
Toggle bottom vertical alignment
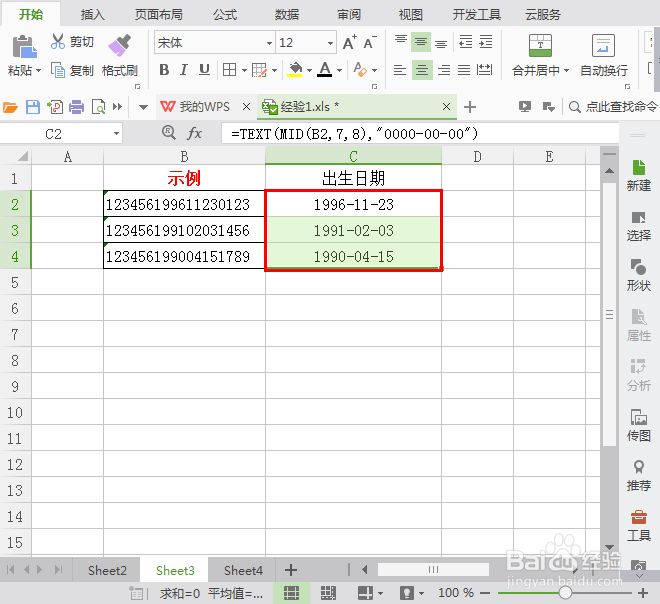[441, 42]
